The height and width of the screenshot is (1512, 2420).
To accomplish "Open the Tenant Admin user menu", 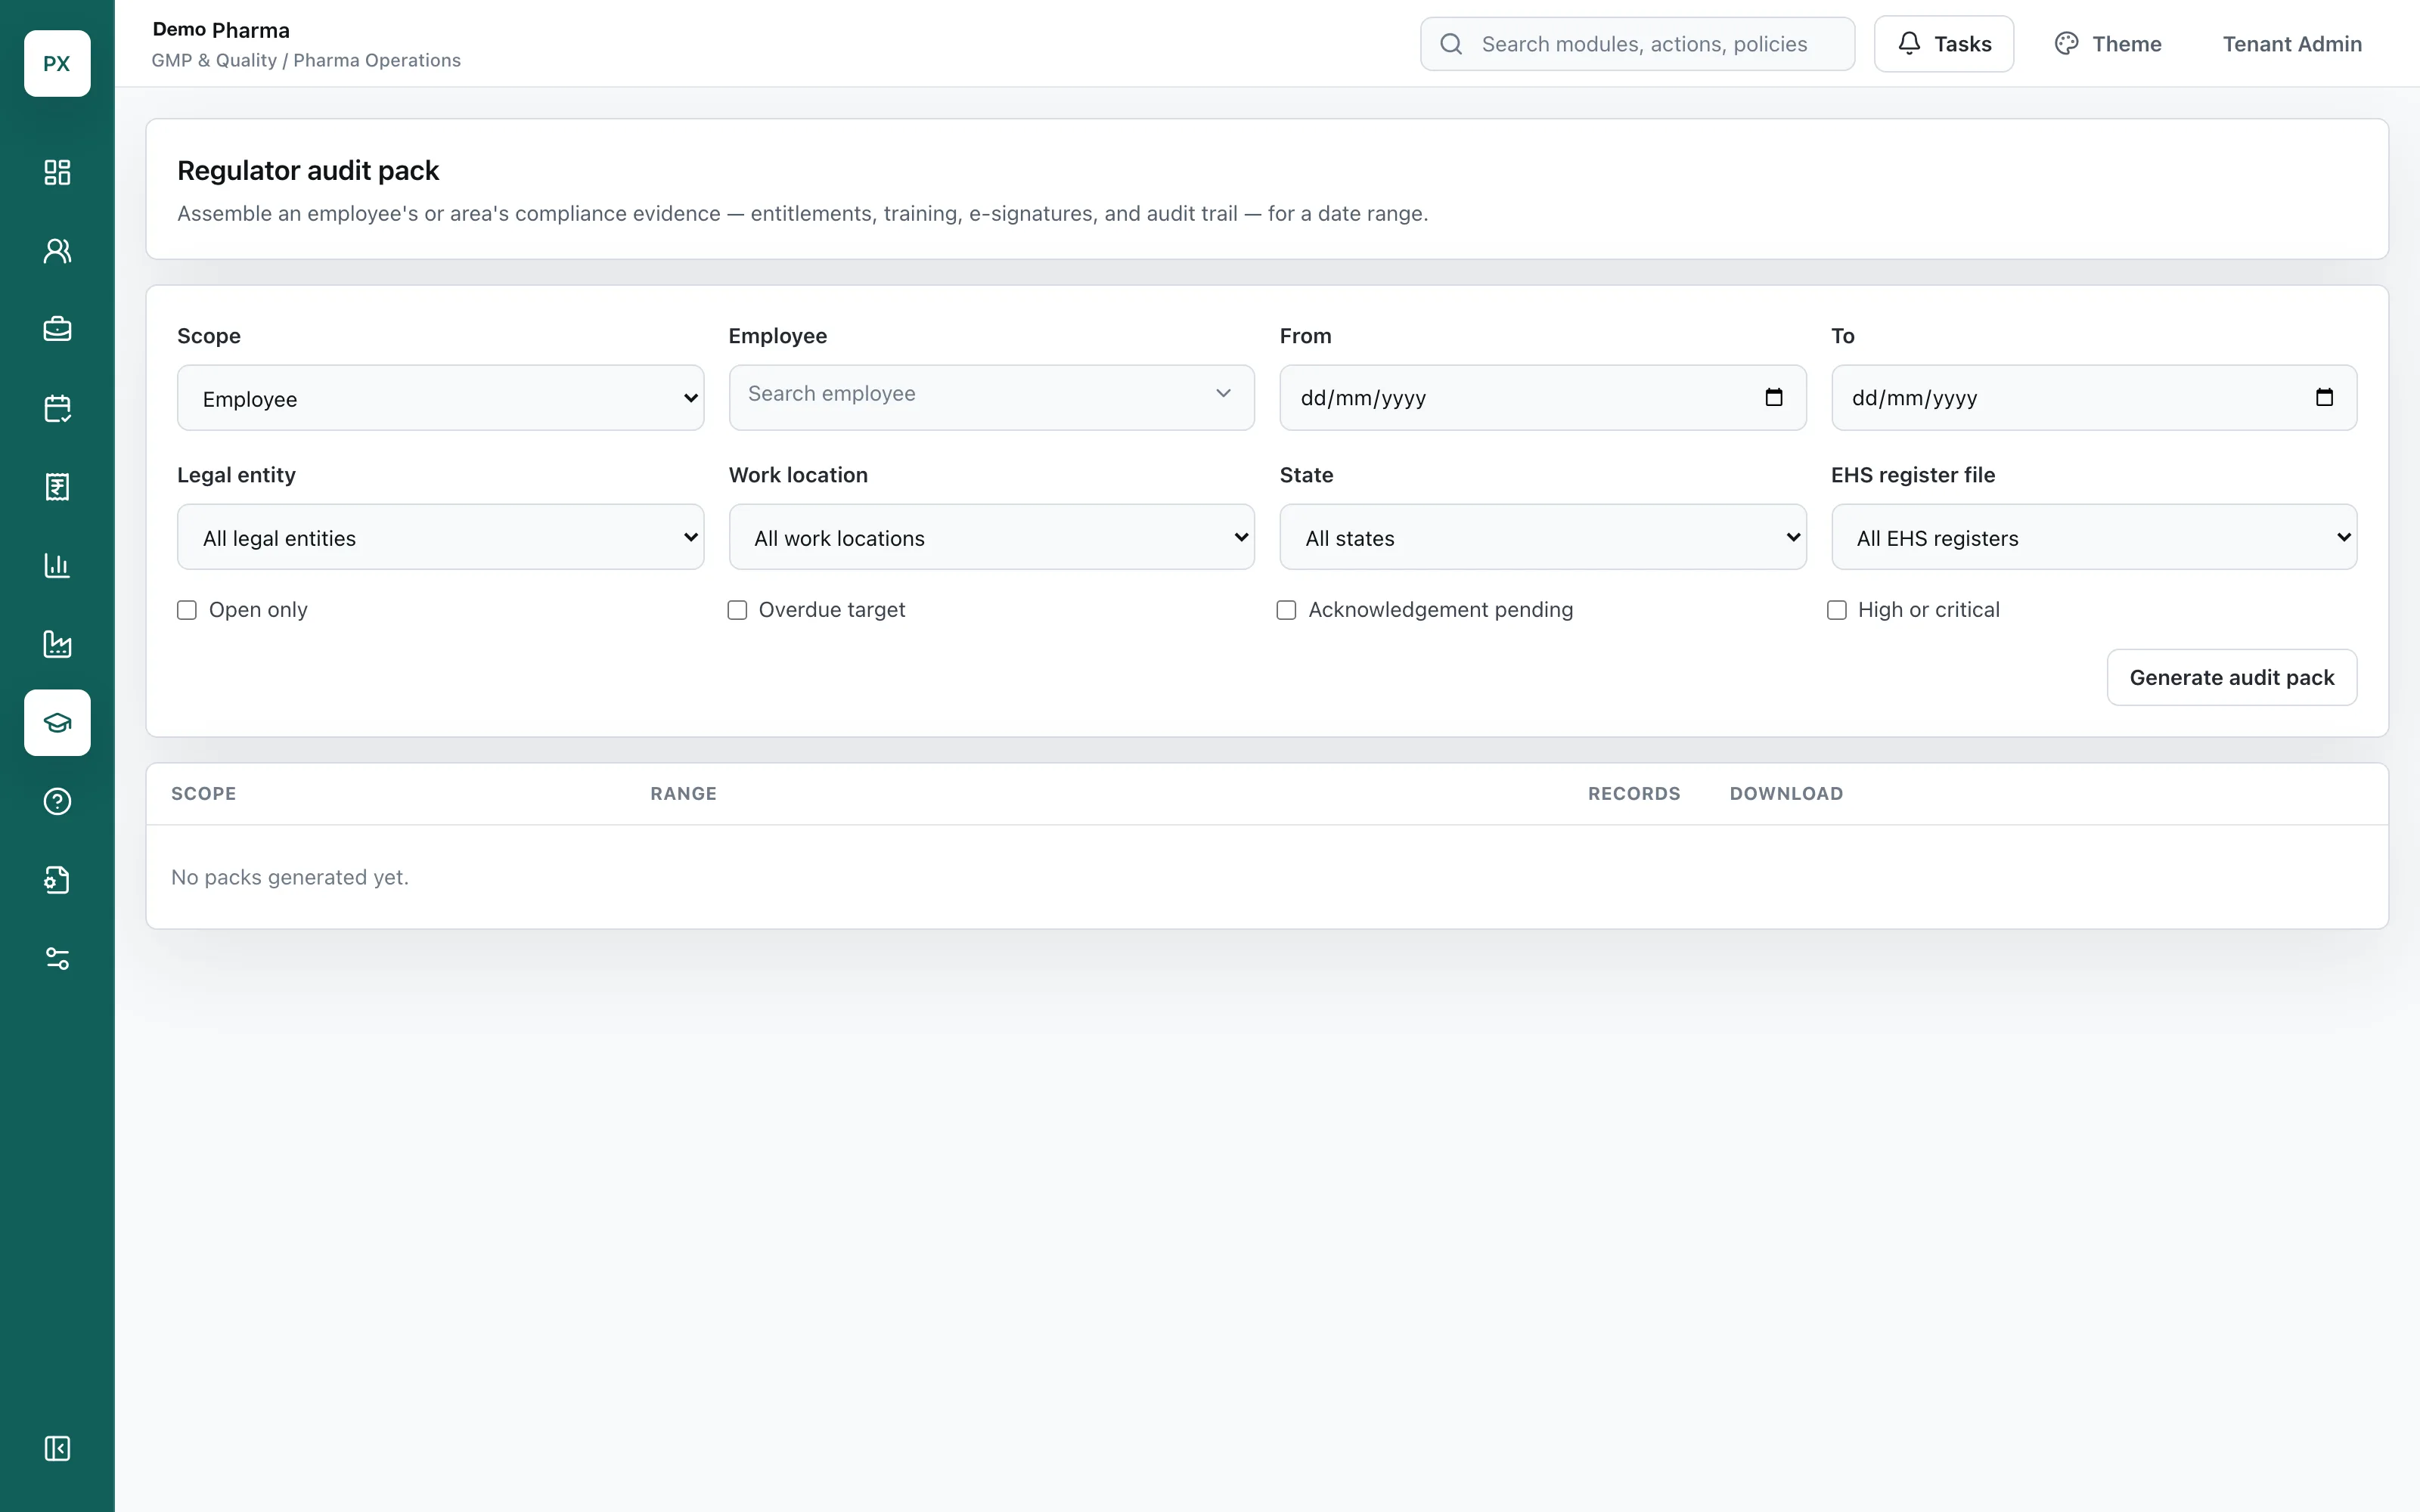I will pos(2292,44).
